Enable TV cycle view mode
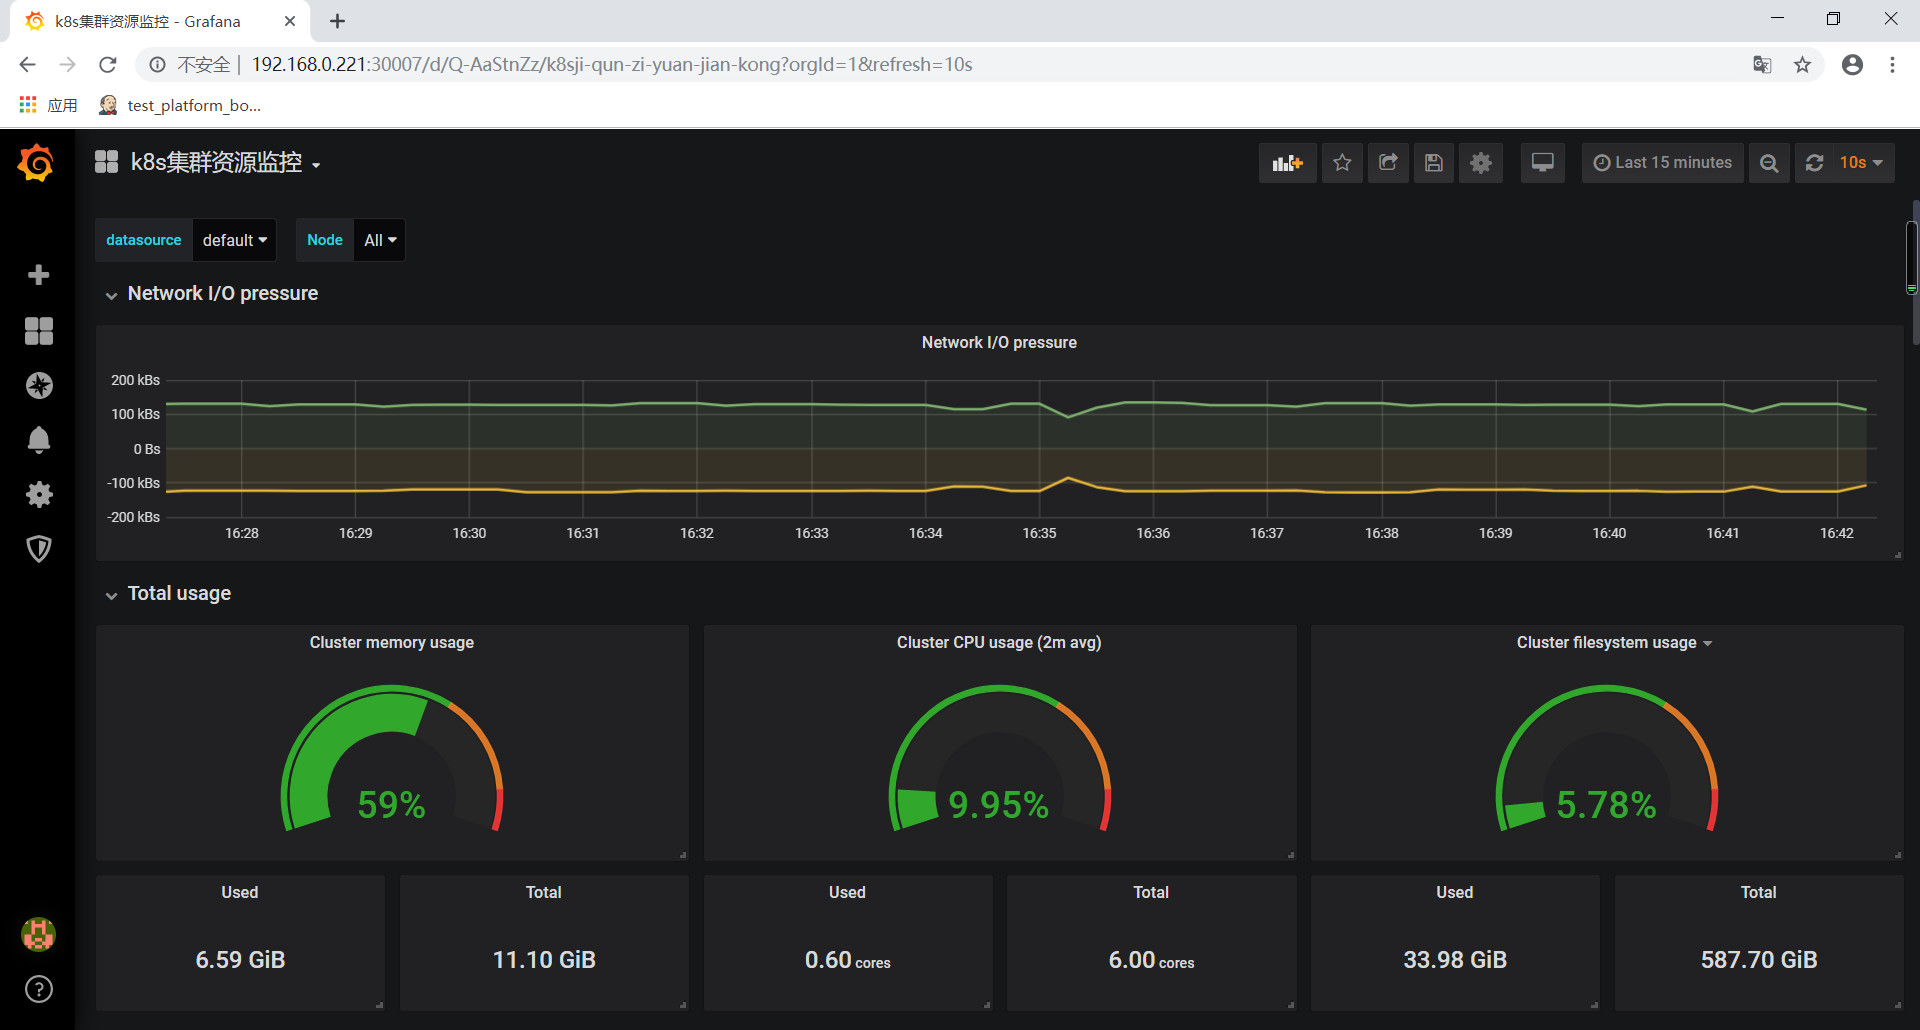 pyautogui.click(x=1542, y=162)
